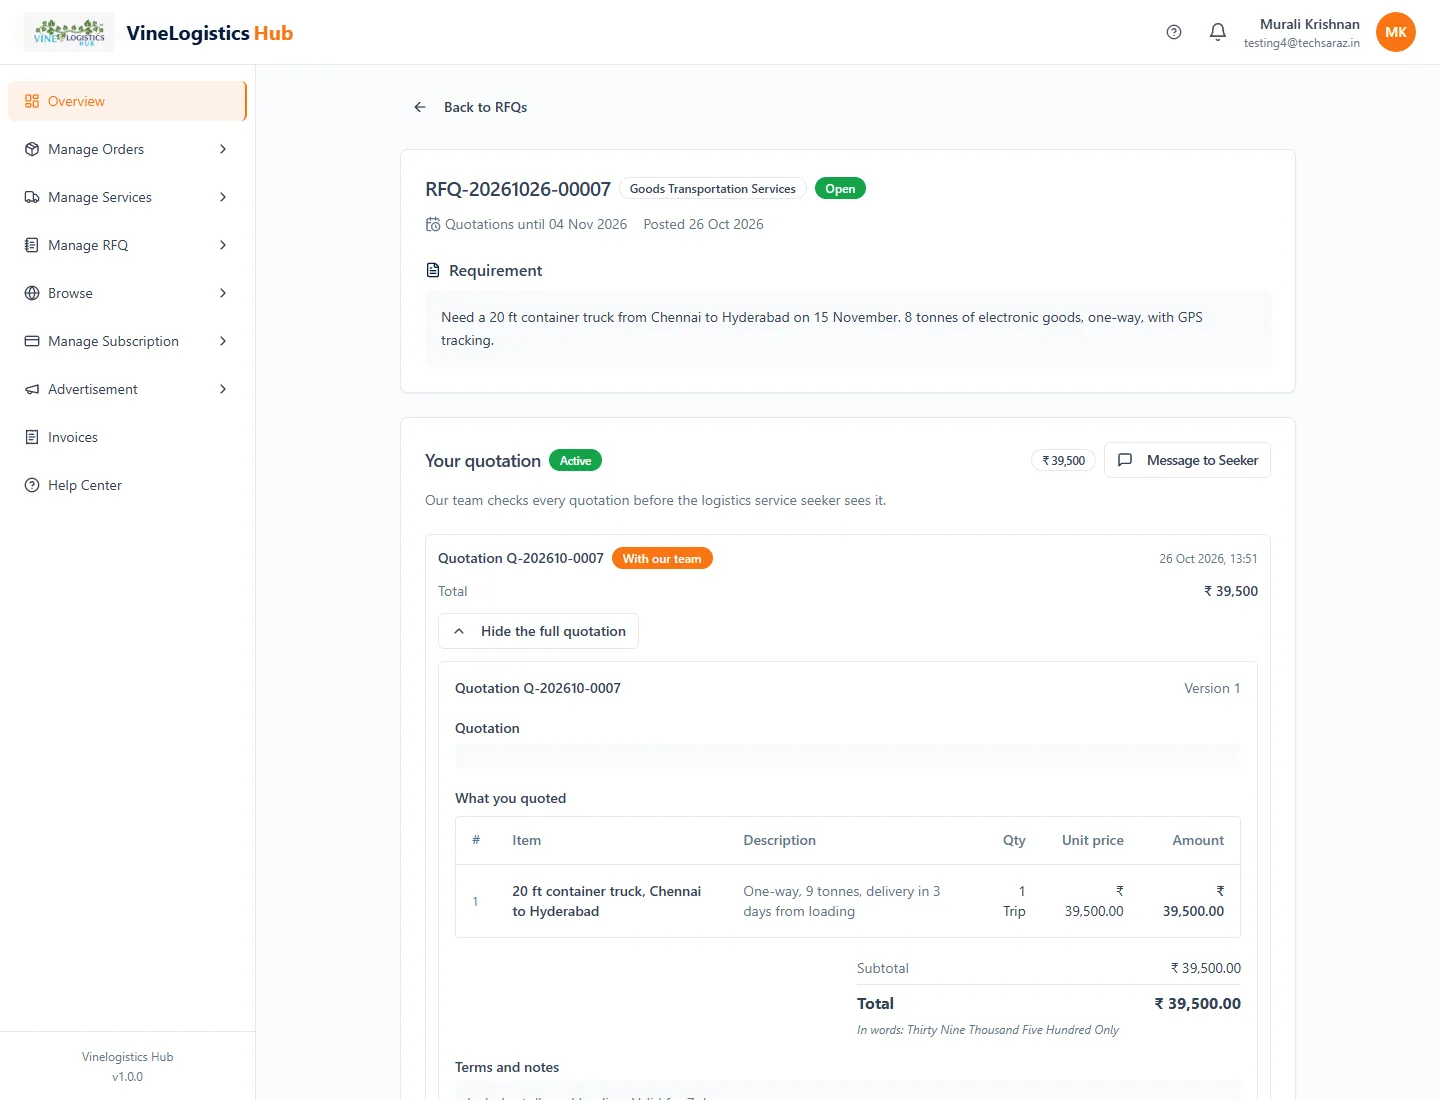Click the RFQ-20261026-00007 heading
Screen dimensions: 1440x1100
point(518,189)
